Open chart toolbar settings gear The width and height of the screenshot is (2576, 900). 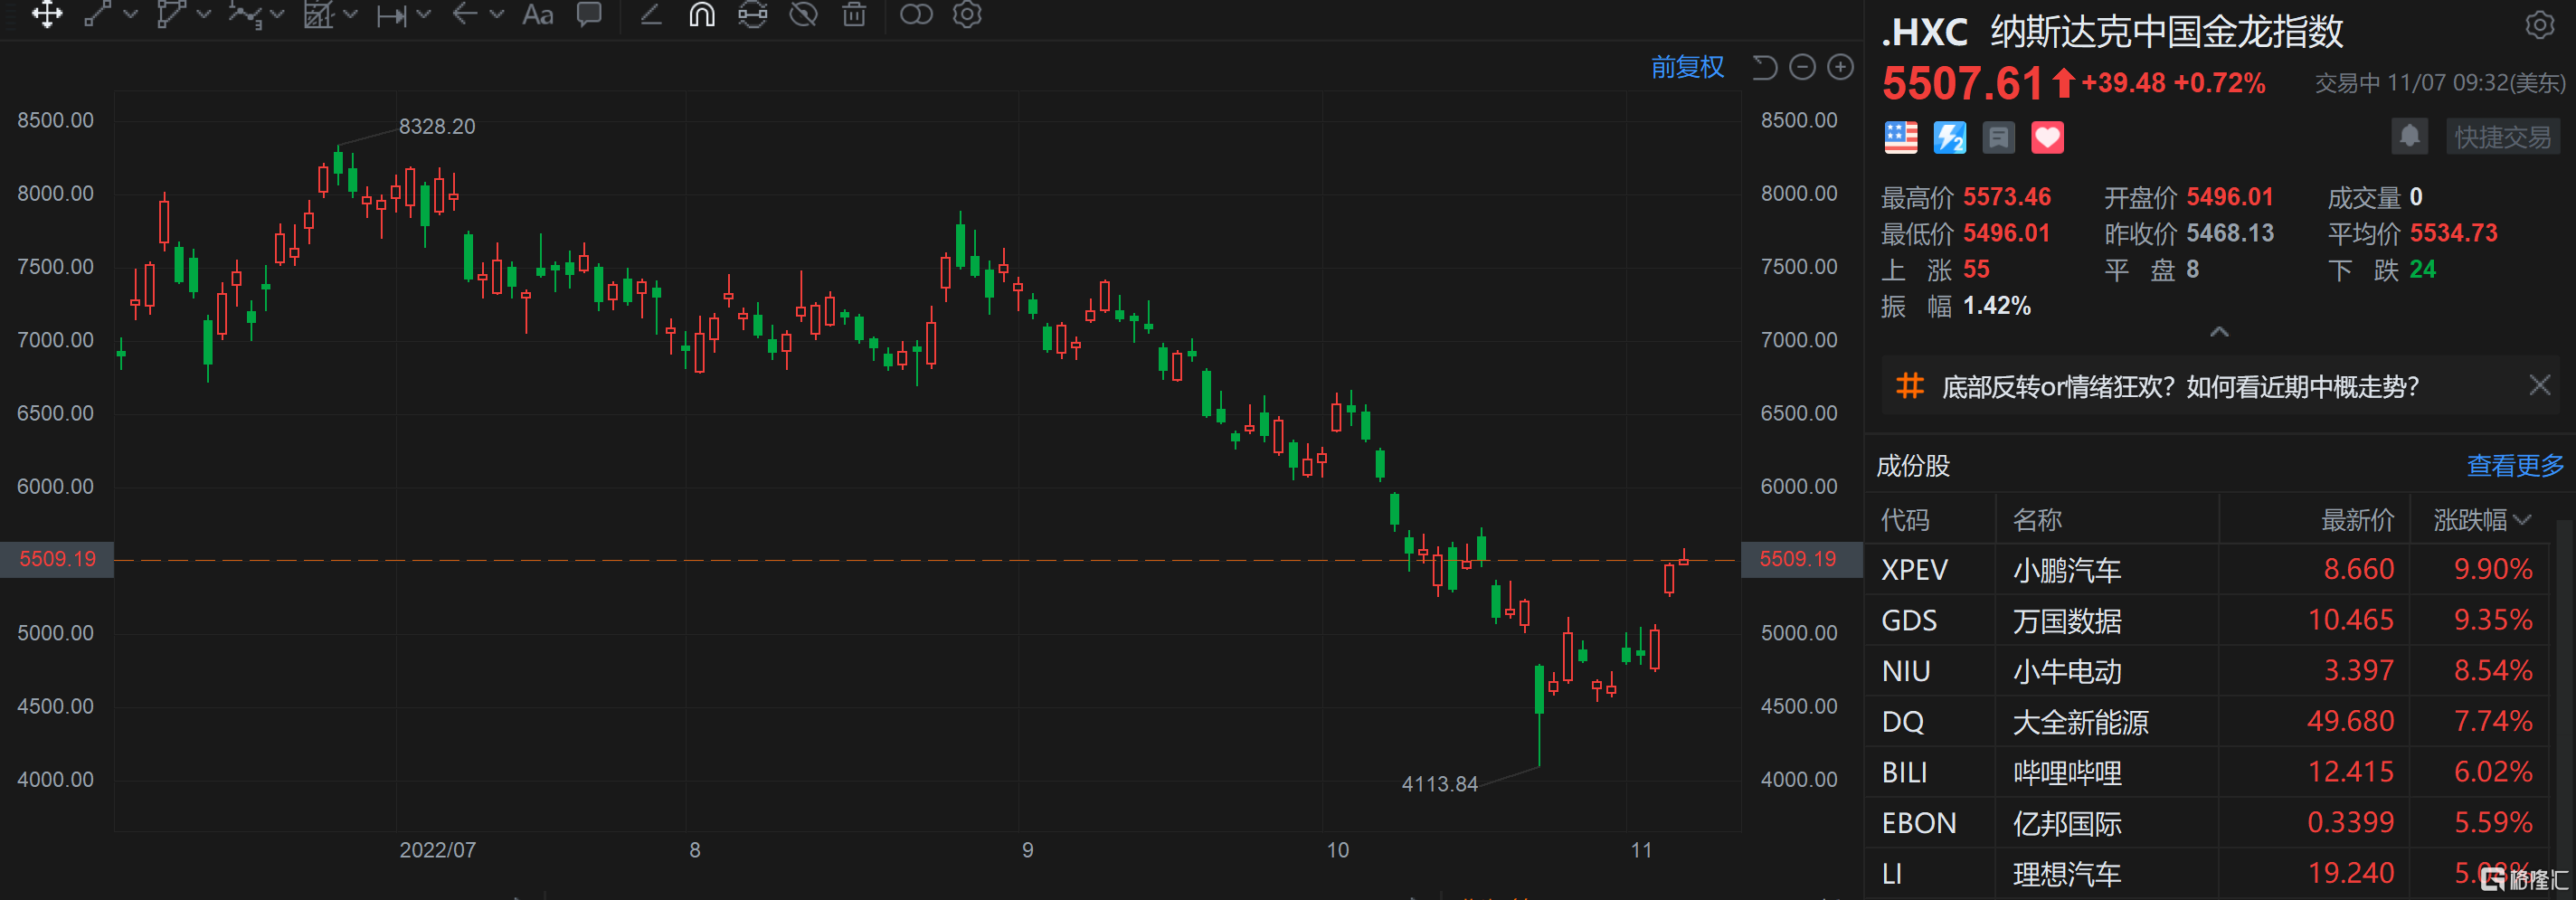pyautogui.click(x=967, y=14)
